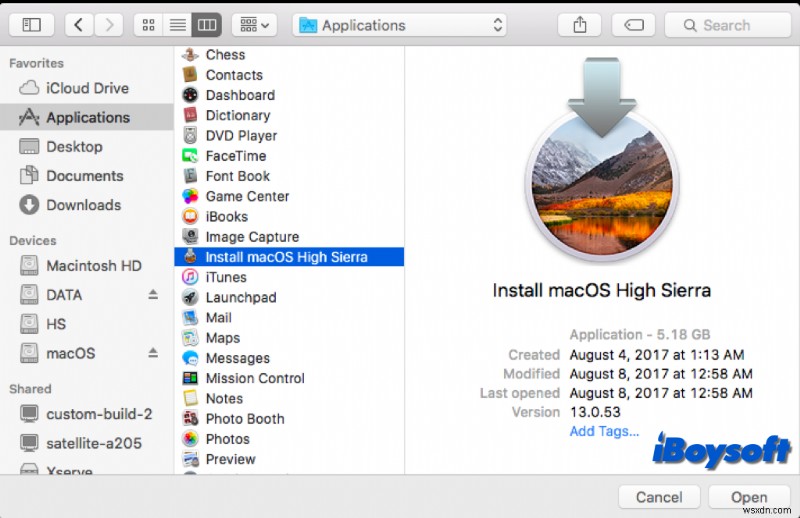The image size is (800, 518).
Task: Select the Image Capture application
Action: (x=289, y=237)
